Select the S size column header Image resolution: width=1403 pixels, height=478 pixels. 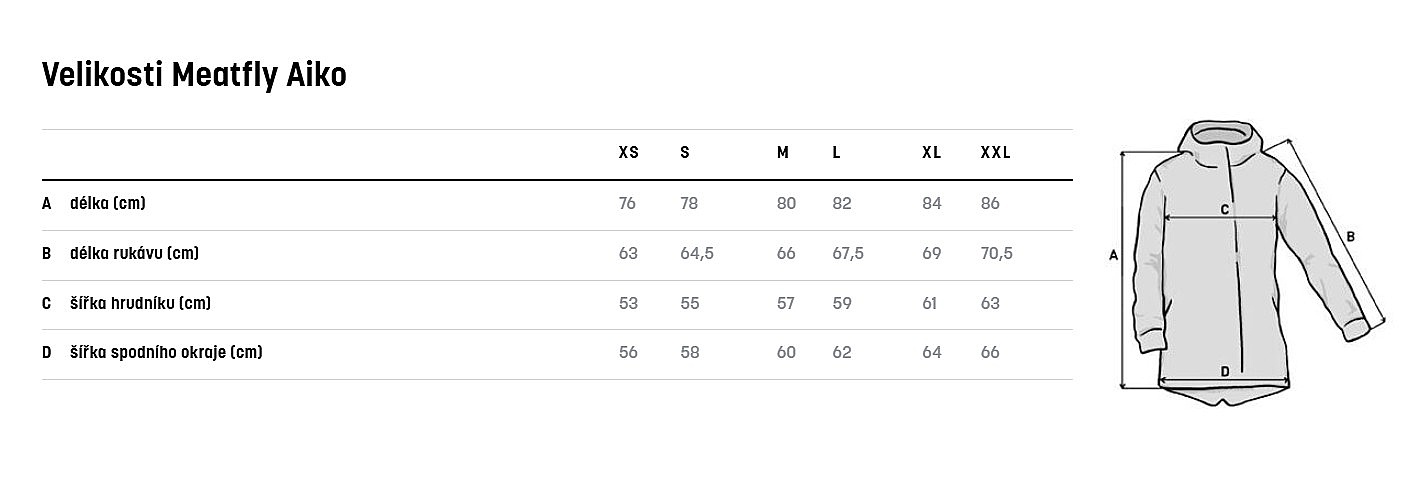685,153
